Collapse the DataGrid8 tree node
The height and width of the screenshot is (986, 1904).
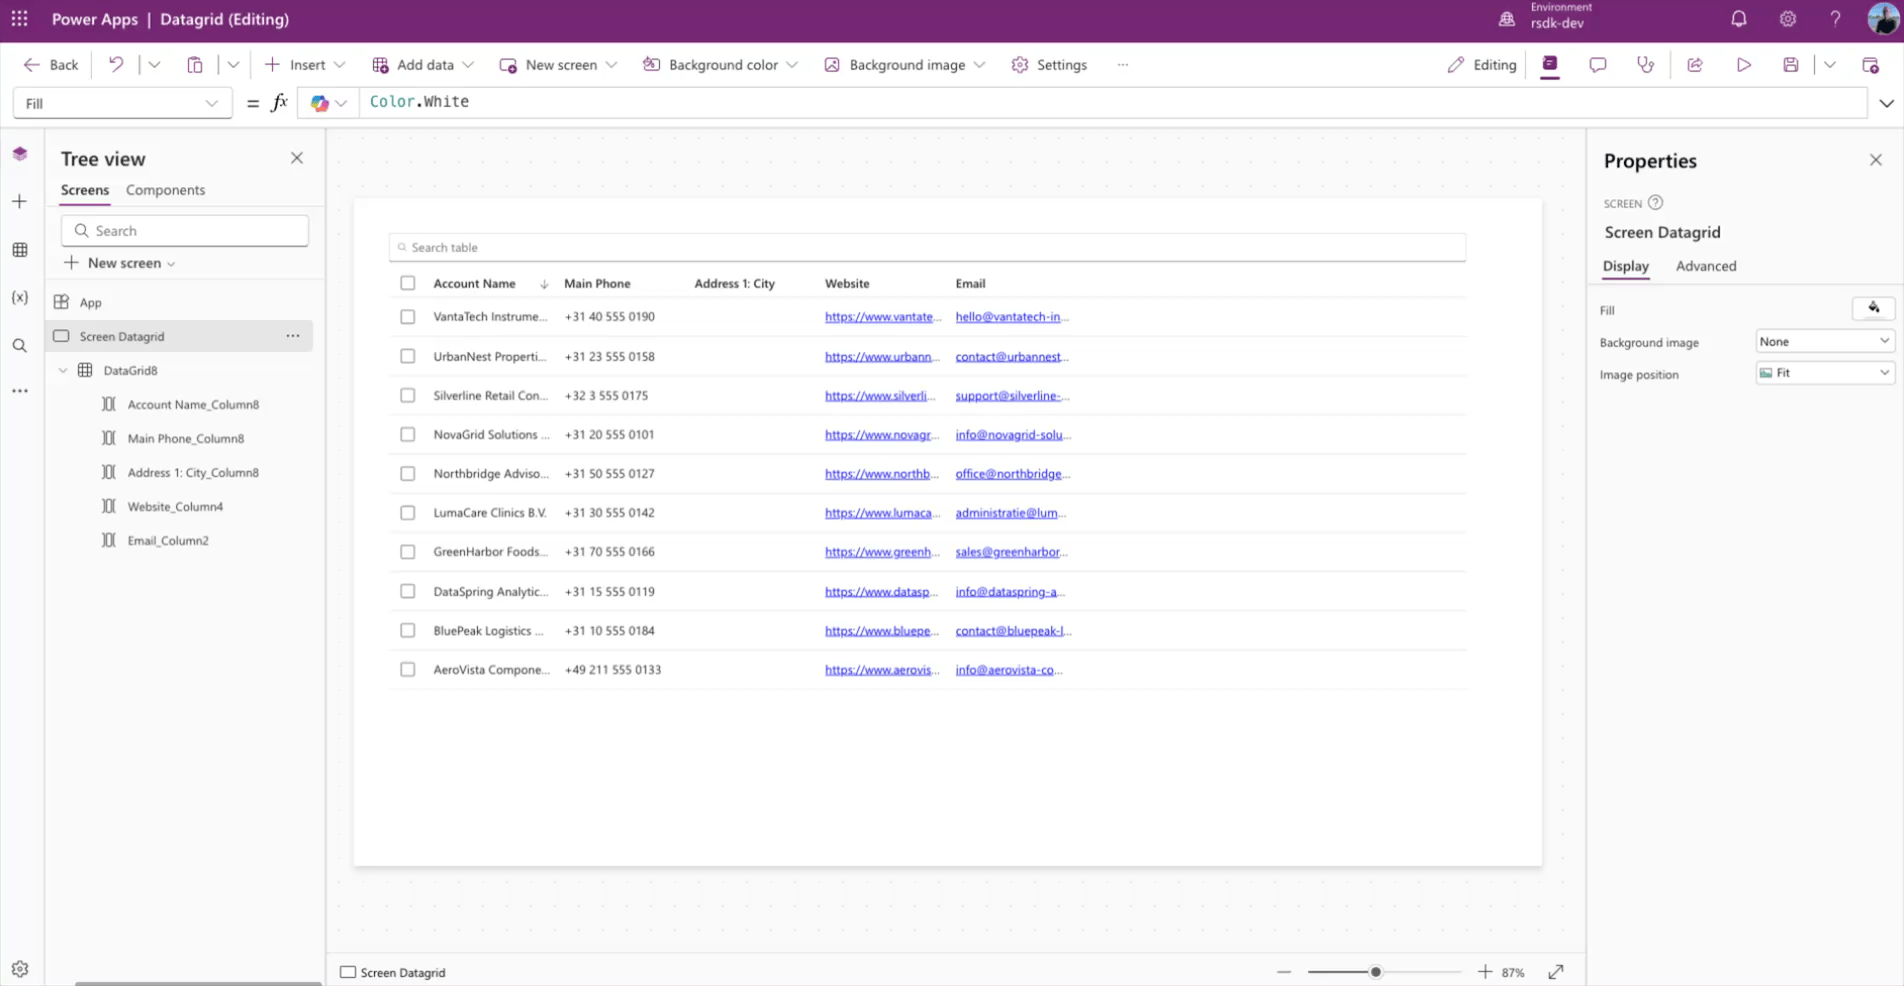click(63, 370)
